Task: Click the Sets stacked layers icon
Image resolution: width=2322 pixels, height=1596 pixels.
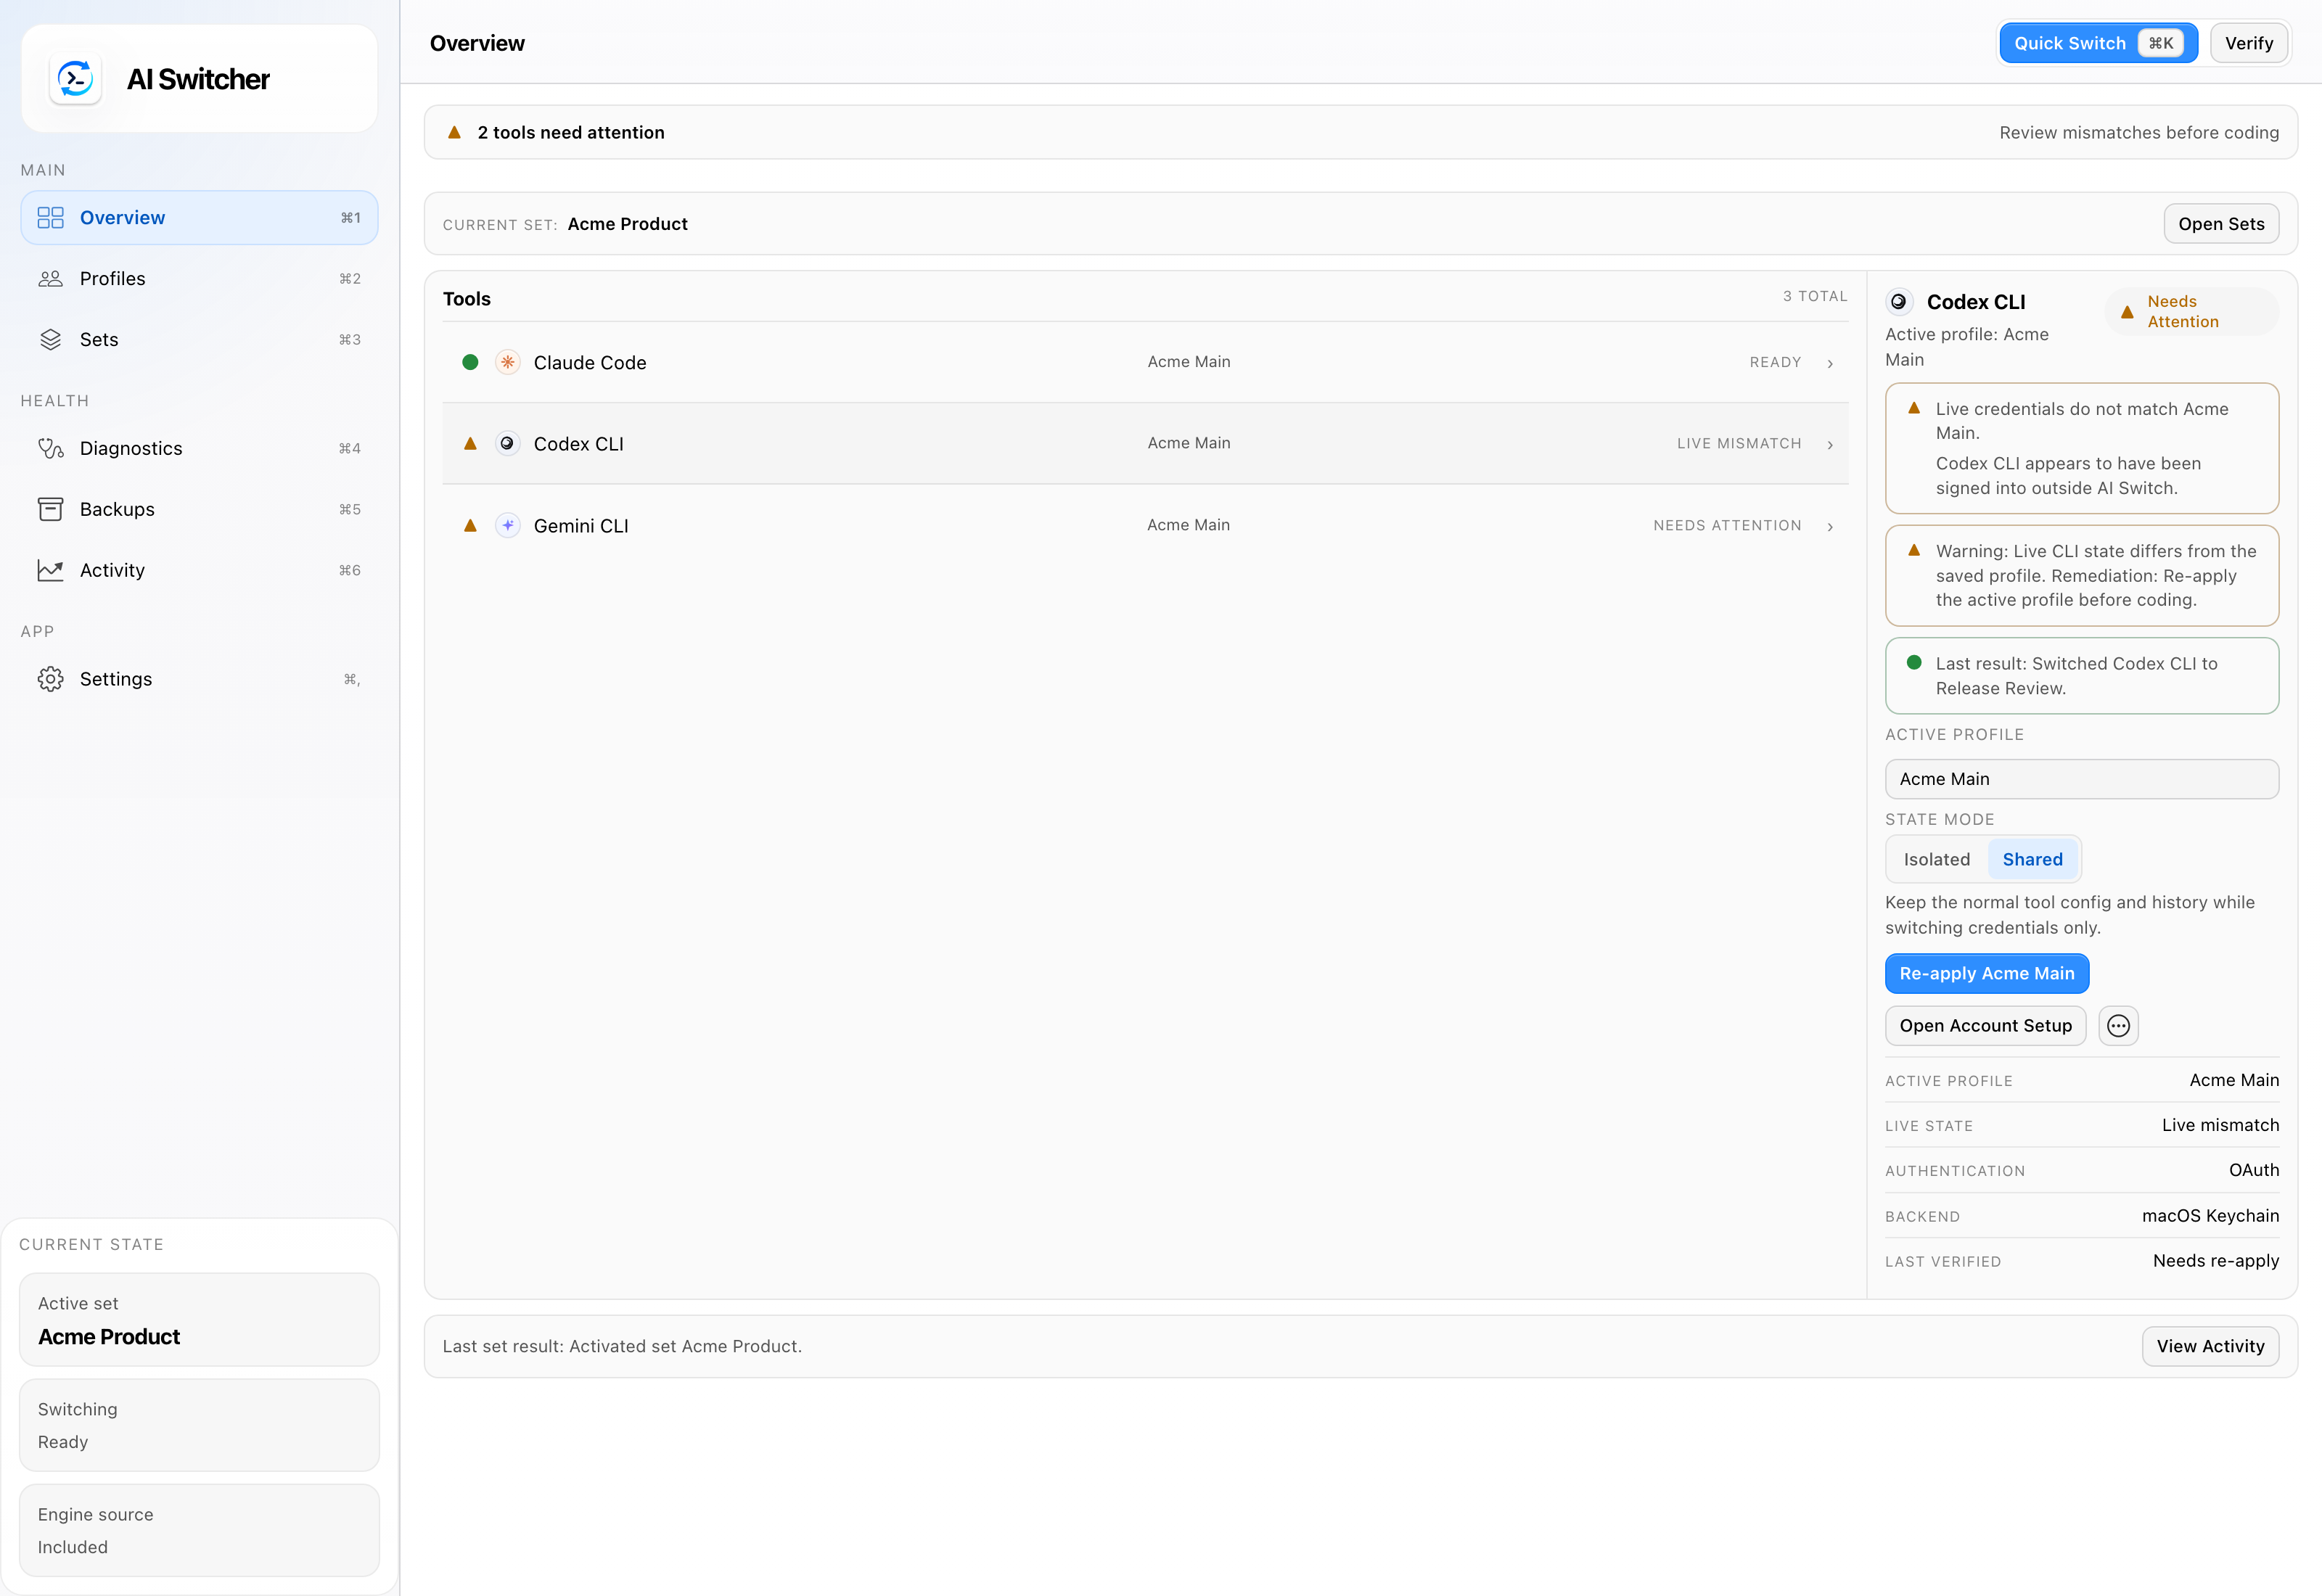Action: coord(50,340)
